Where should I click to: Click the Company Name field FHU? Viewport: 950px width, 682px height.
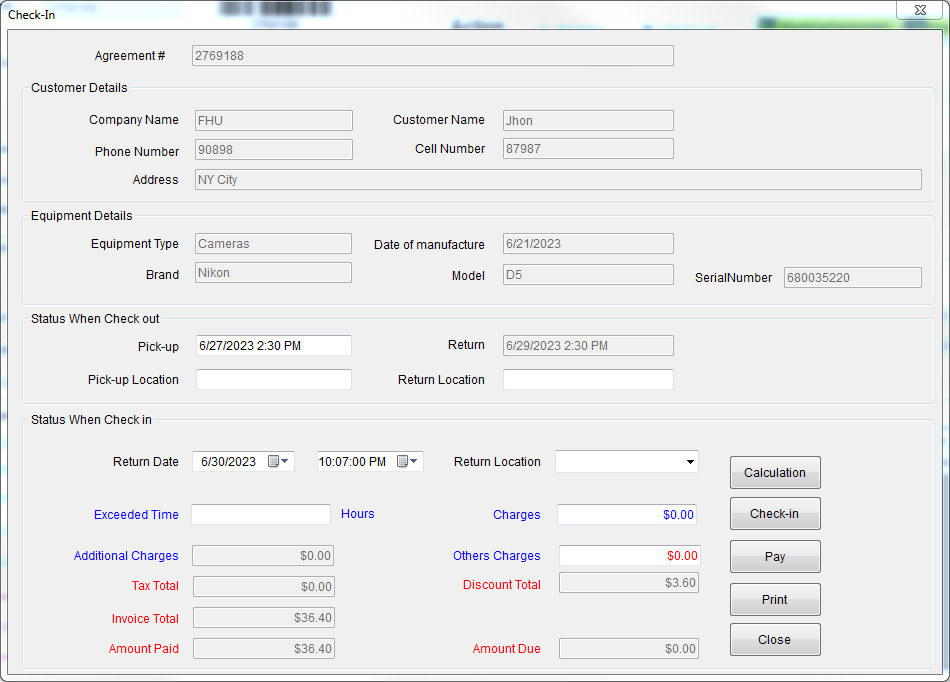[274, 121]
